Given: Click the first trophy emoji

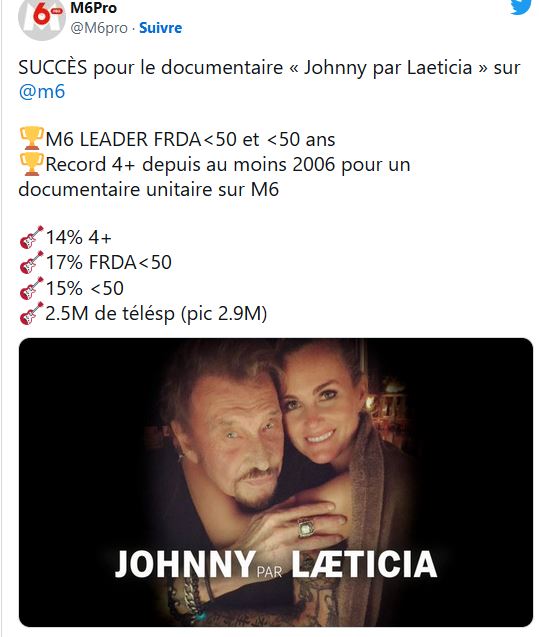Looking at the screenshot, I should [32, 139].
